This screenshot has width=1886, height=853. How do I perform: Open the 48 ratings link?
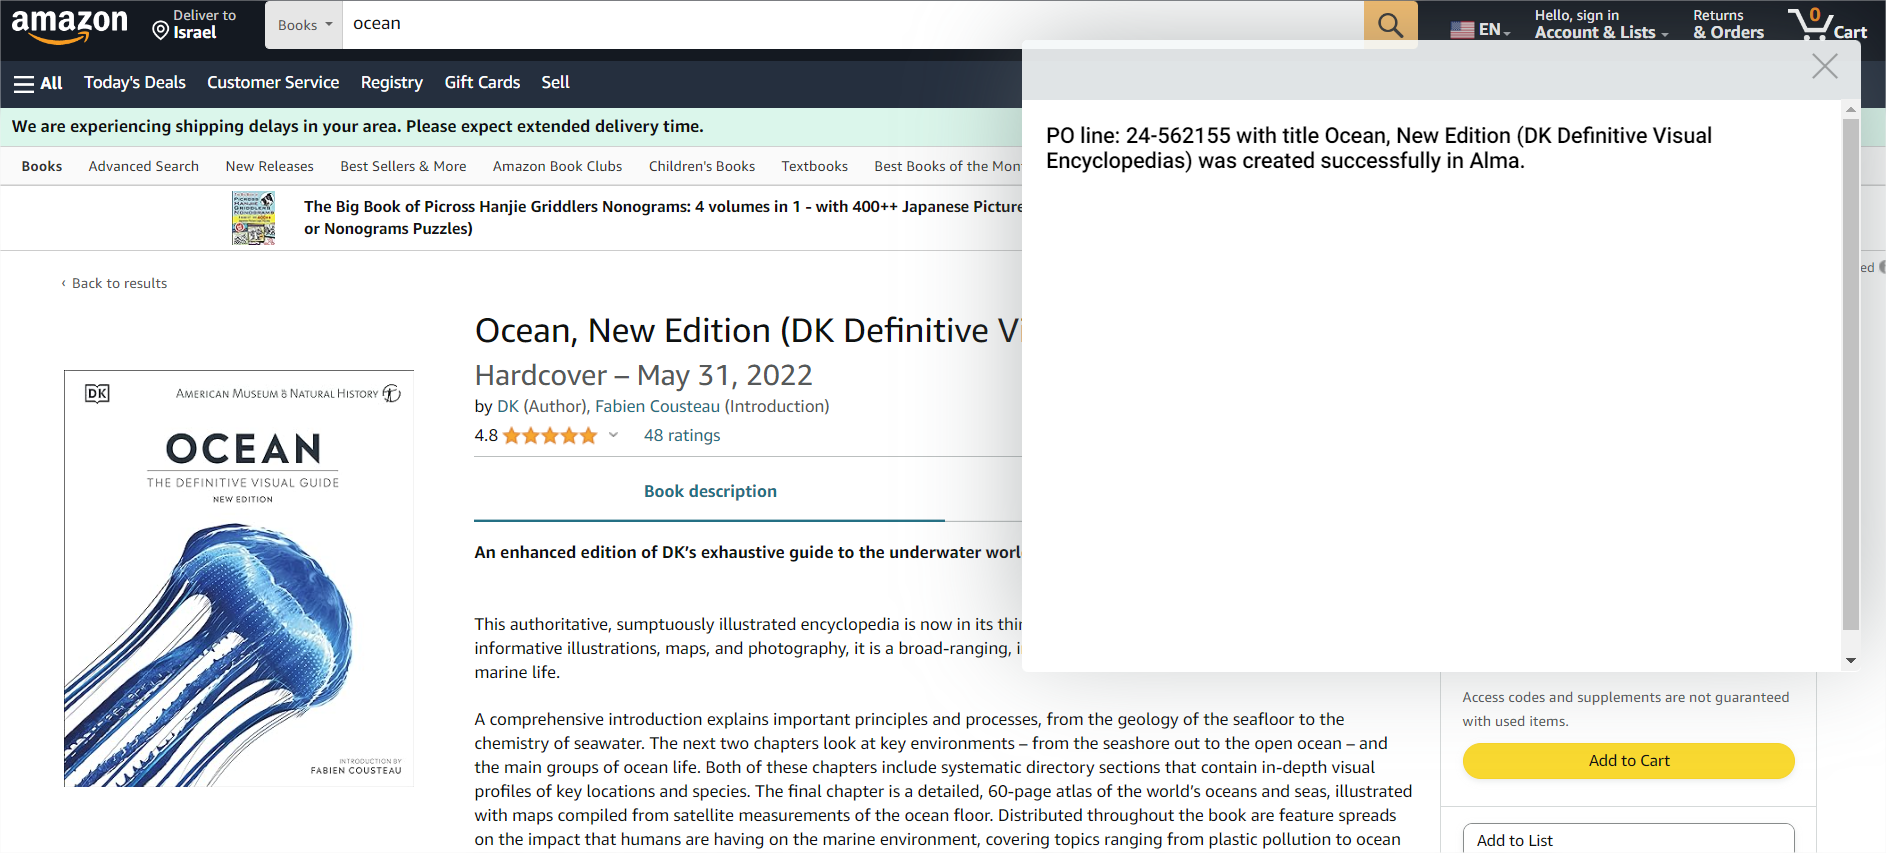click(x=682, y=435)
